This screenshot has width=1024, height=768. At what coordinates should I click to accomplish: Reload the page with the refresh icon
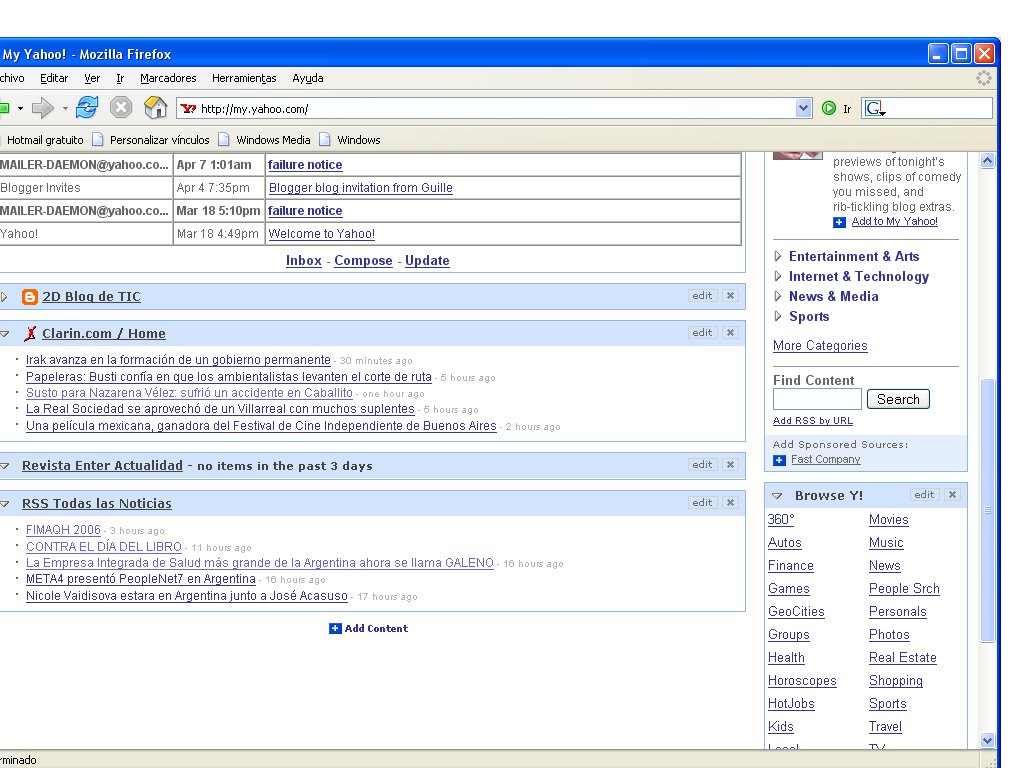87,107
